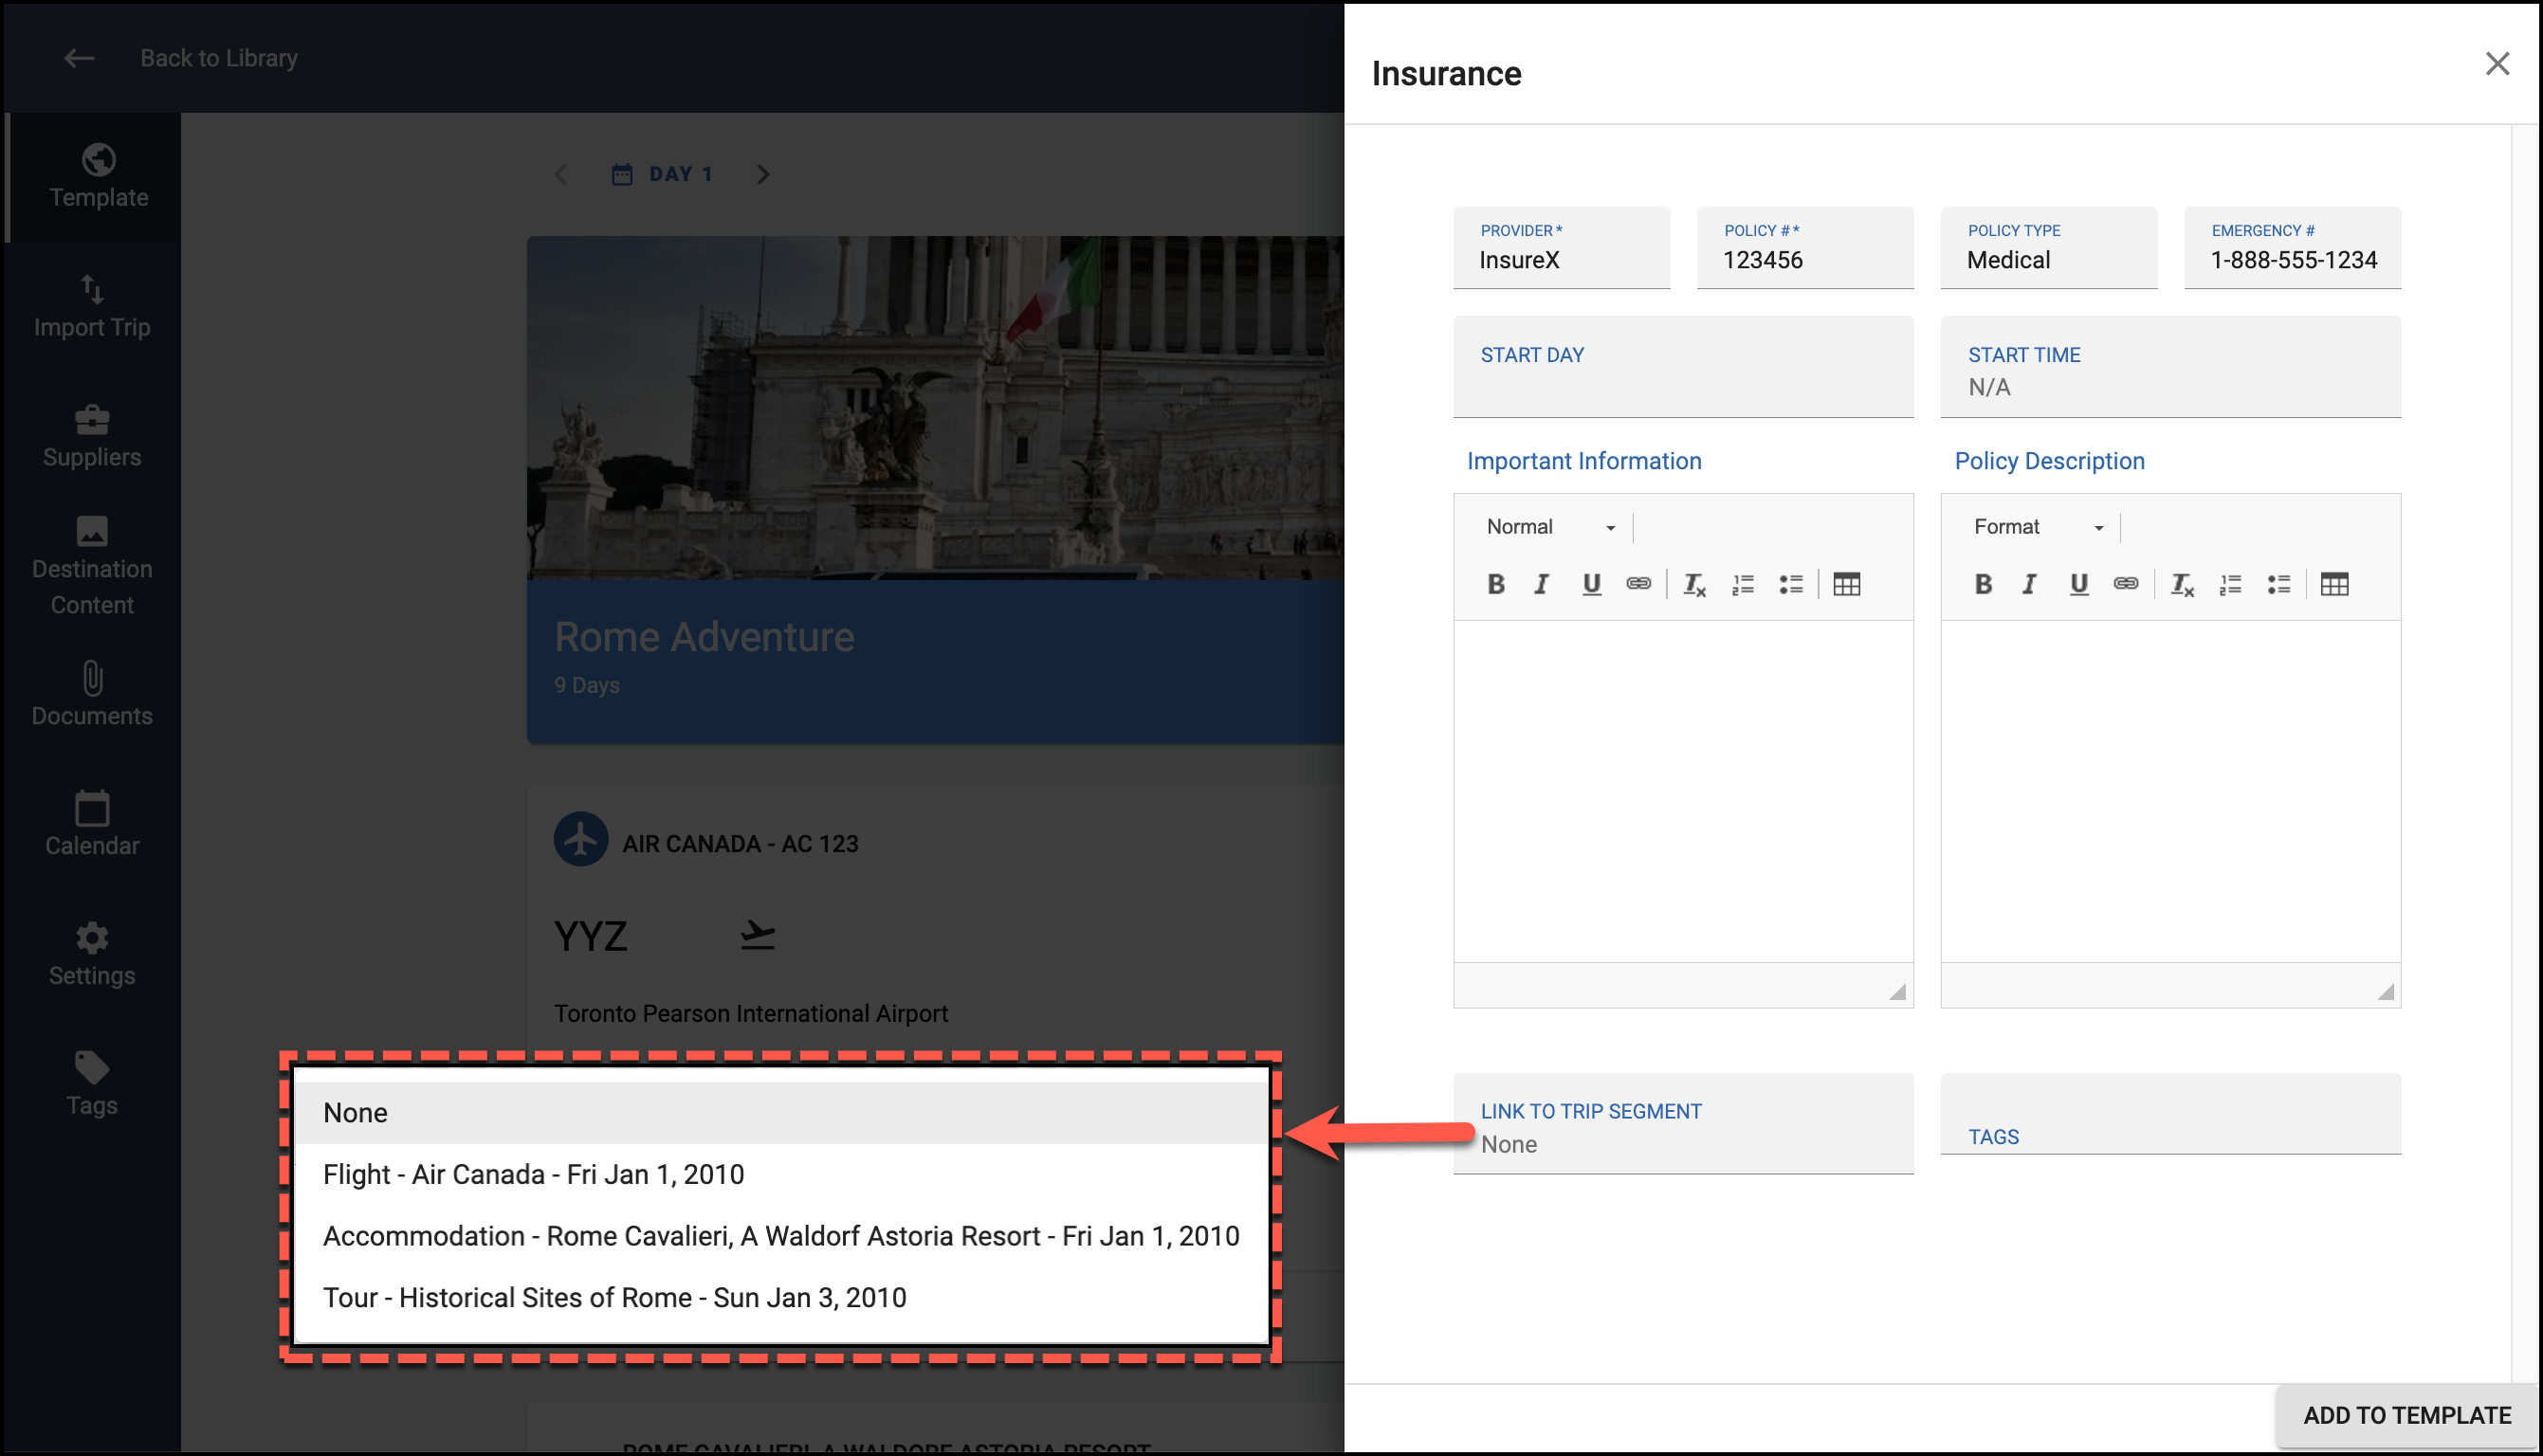The width and height of the screenshot is (2543, 1456).
Task: Select Flight - Air Canada segment option
Action: [x=781, y=1175]
